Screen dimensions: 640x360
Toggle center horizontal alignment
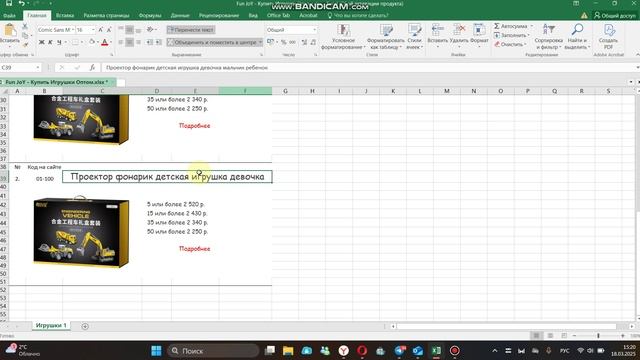pyautogui.click(x=129, y=42)
